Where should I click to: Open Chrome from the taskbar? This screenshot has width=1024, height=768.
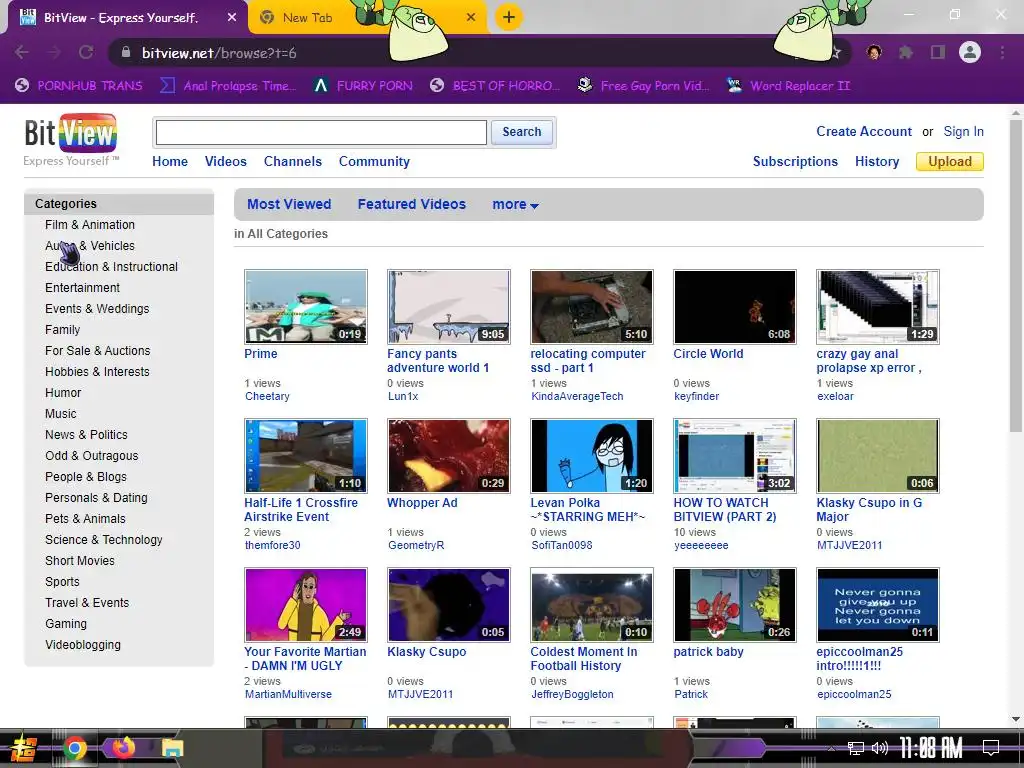(74, 748)
